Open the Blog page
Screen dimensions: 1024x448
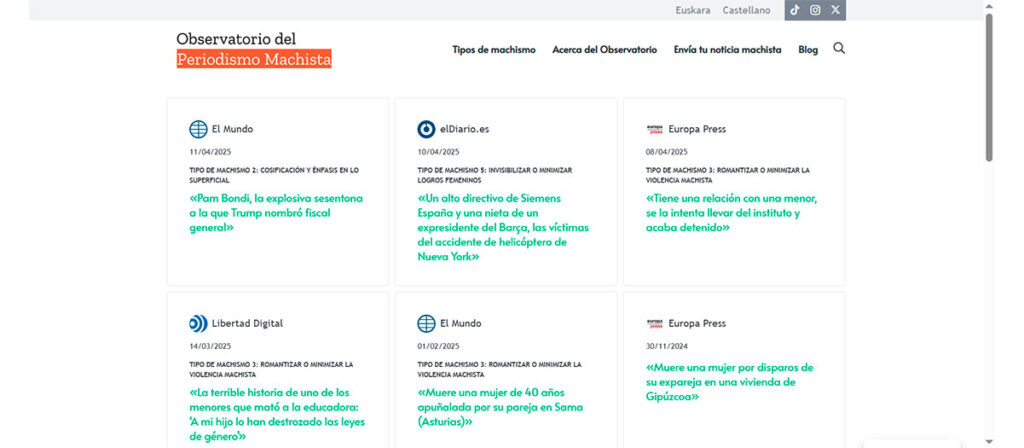808,50
